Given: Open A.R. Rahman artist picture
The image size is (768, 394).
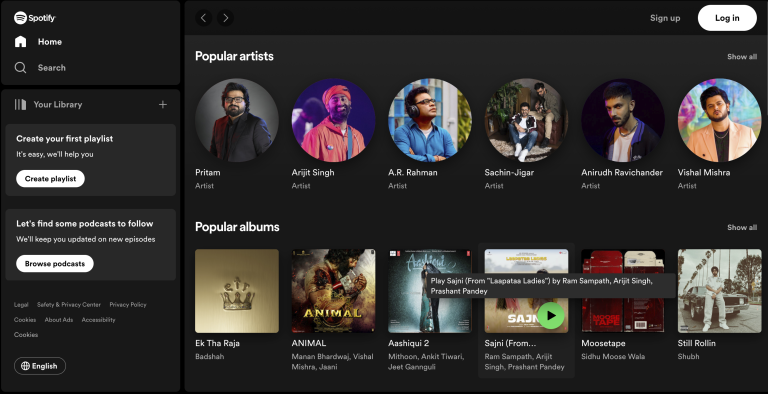Looking at the screenshot, I should click(430, 121).
